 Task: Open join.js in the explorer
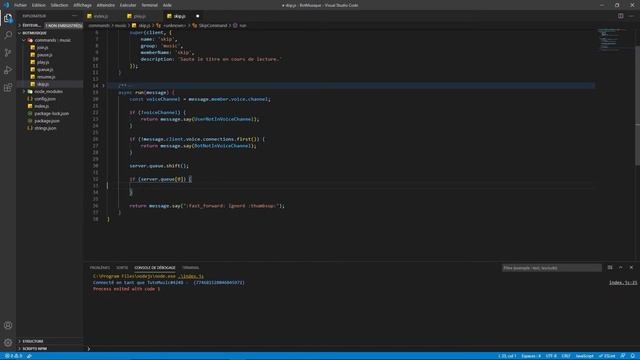tap(42, 47)
